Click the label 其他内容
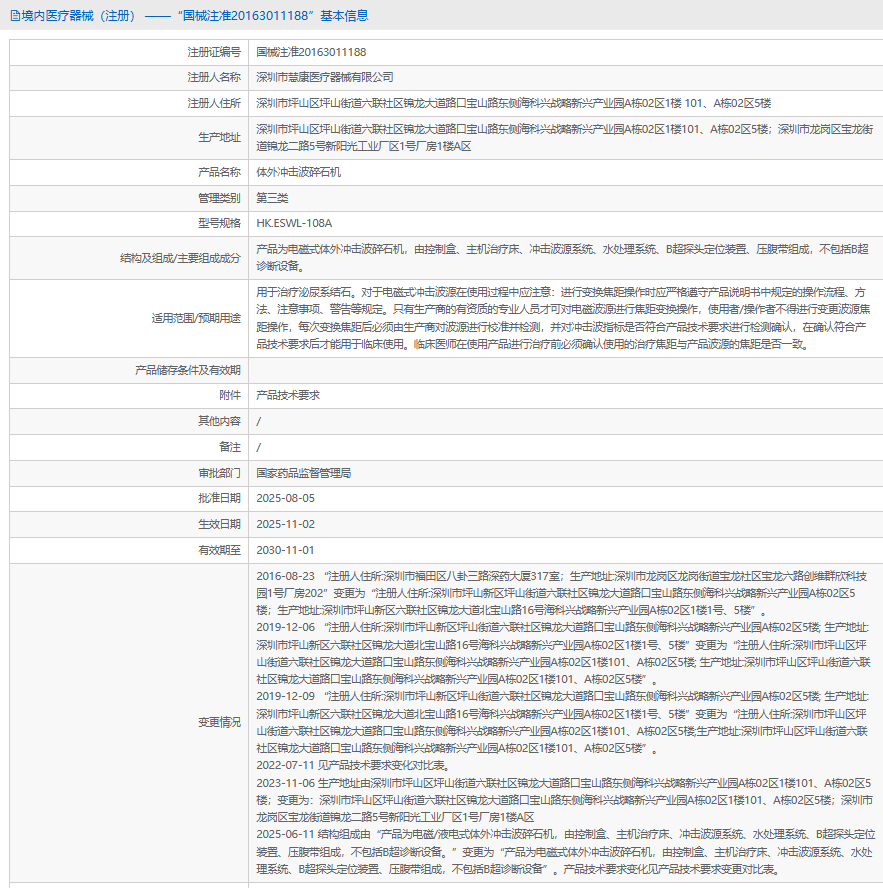The height and width of the screenshot is (888, 883). tap(219, 421)
